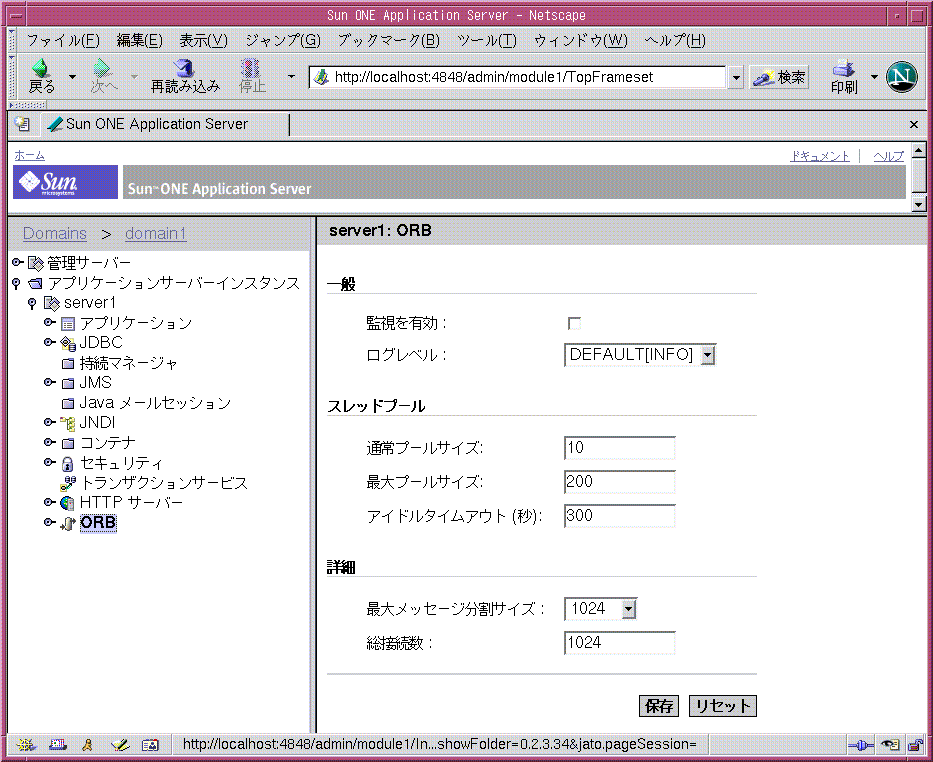Click the ORB node icon
This screenshot has width=933, height=762.
pyautogui.click(x=68, y=523)
